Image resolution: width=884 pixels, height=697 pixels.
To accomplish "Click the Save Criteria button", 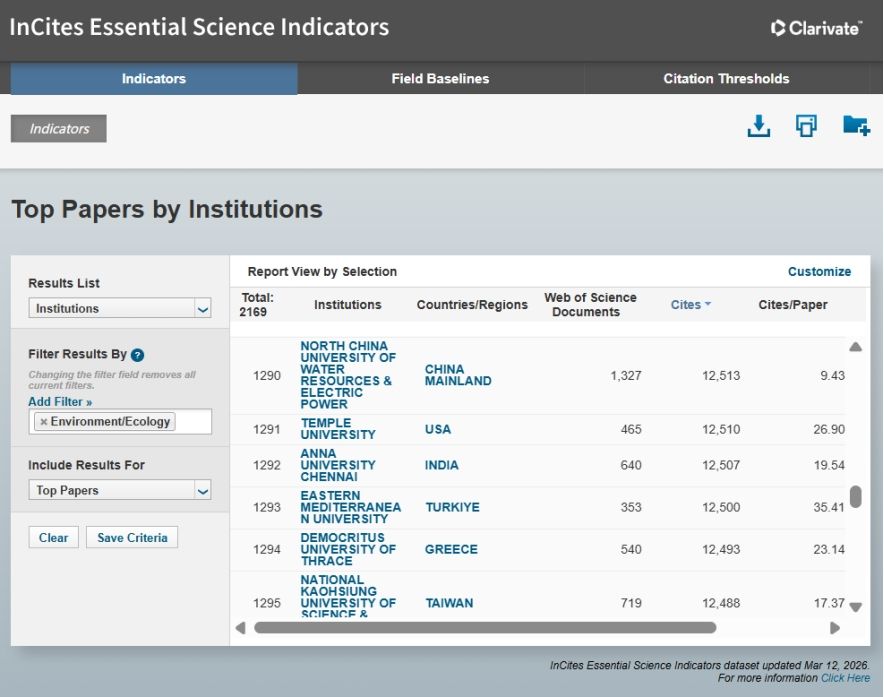I will point(131,538).
